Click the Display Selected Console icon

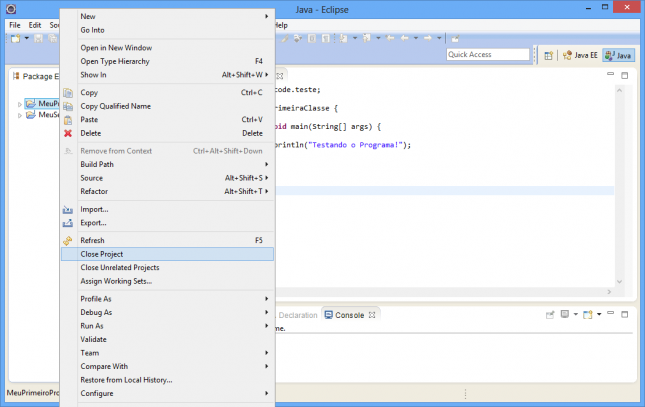pos(565,314)
